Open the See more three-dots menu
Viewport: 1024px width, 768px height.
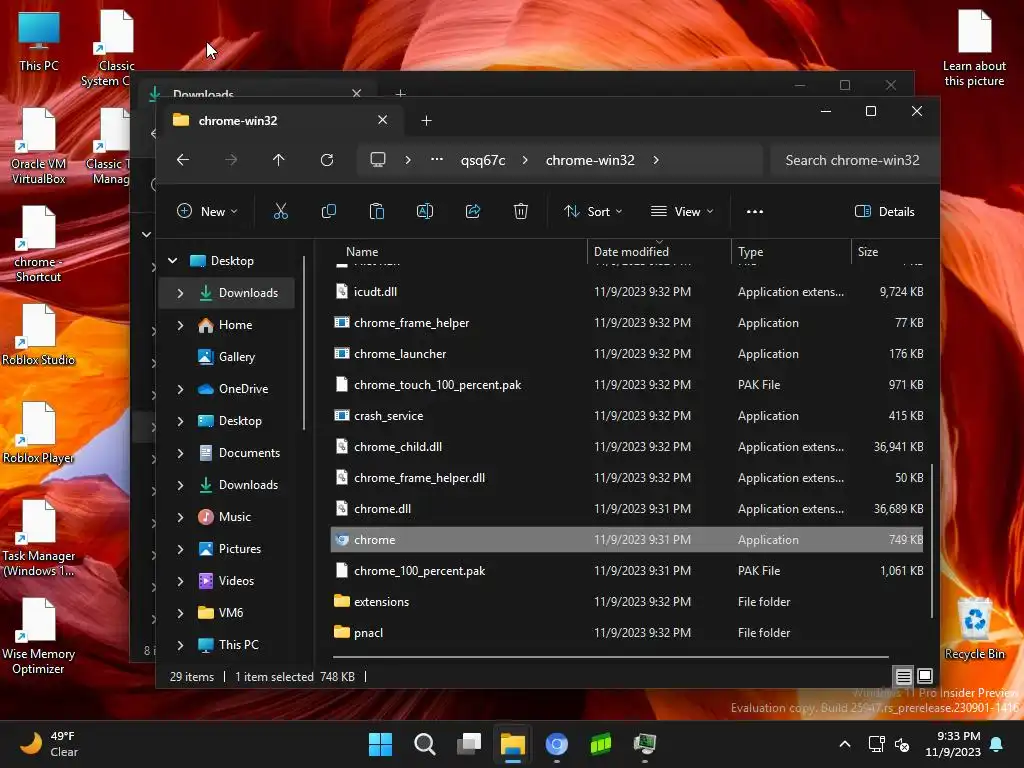click(754, 212)
